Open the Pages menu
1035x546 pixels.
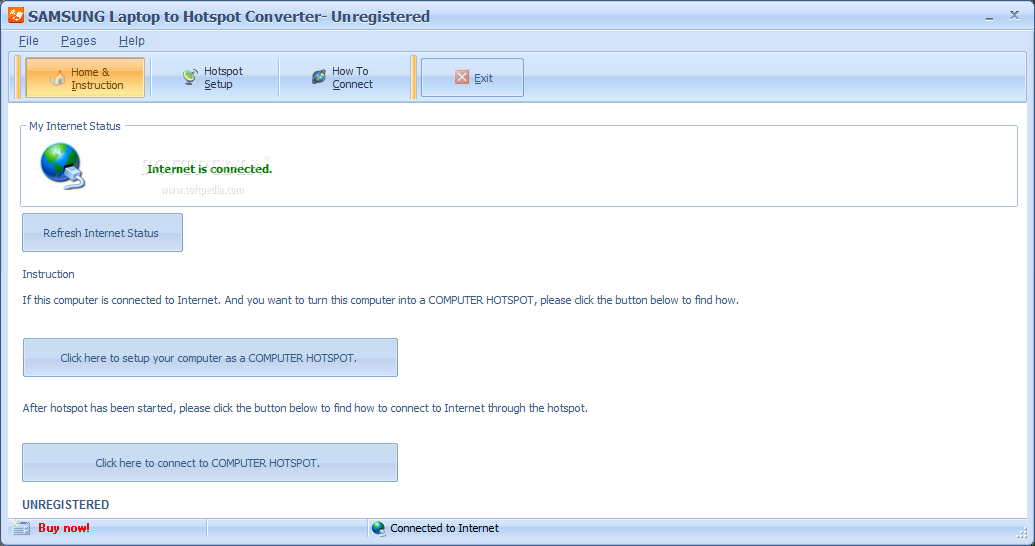click(79, 41)
